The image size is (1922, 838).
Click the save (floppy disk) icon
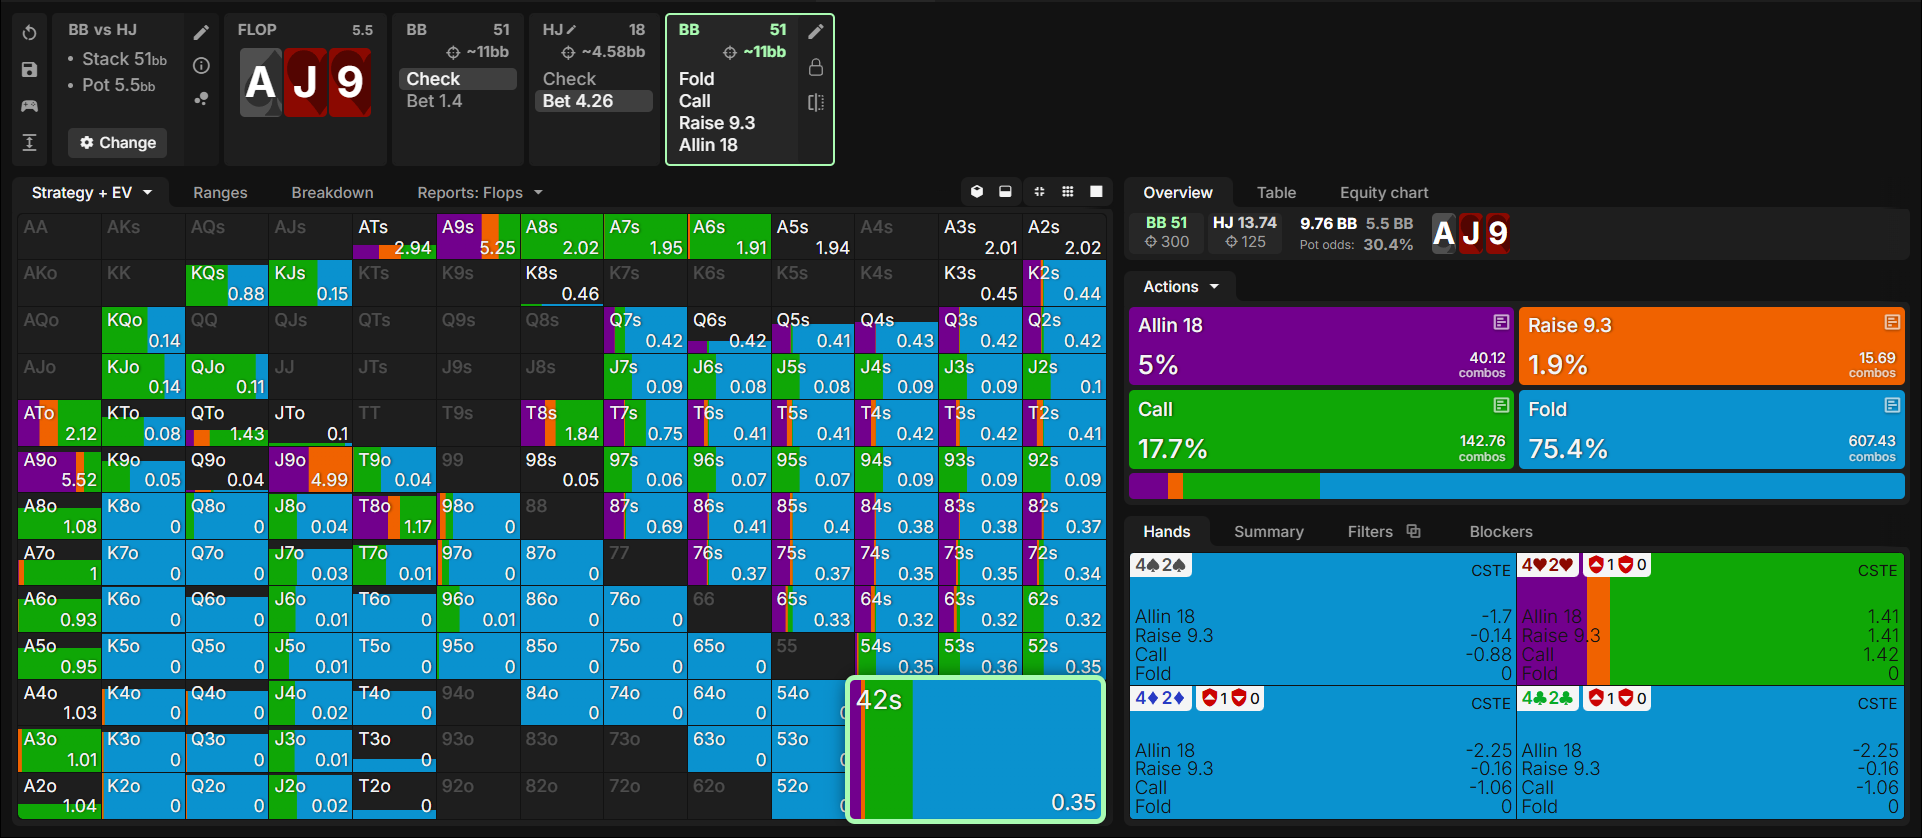click(30, 69)
